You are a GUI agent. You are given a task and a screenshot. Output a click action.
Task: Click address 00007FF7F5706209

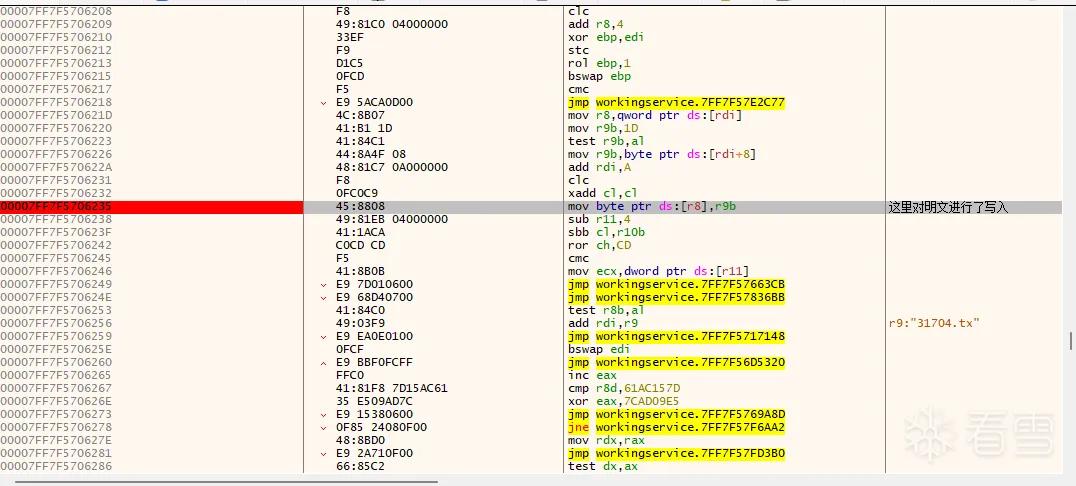pos(56,24)
